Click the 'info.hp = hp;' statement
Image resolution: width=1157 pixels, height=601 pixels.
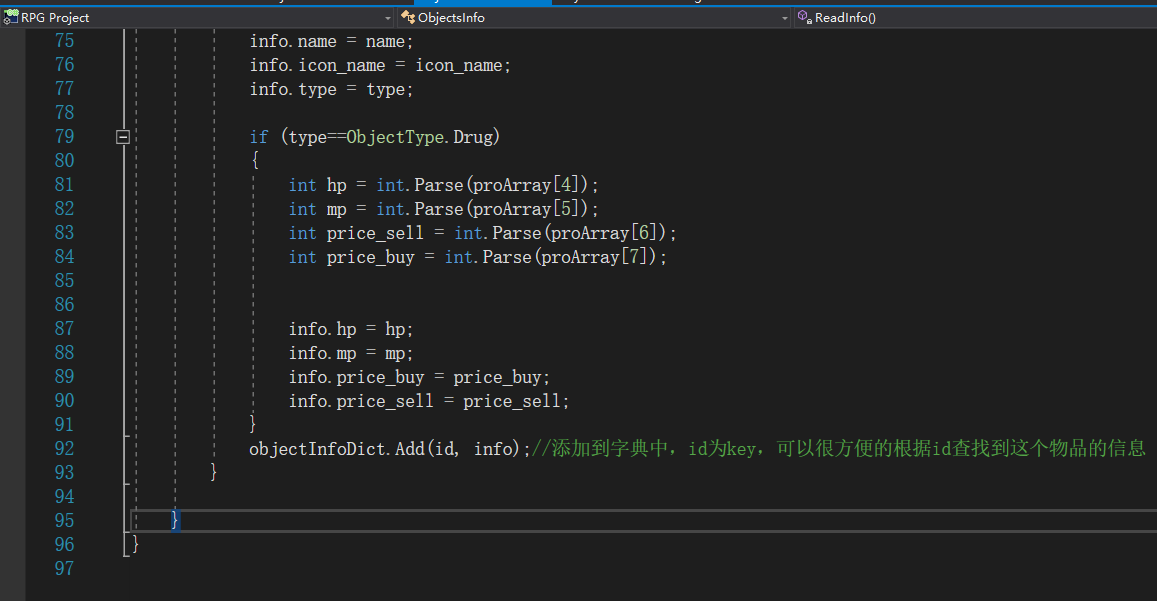[x=350, y=329]
